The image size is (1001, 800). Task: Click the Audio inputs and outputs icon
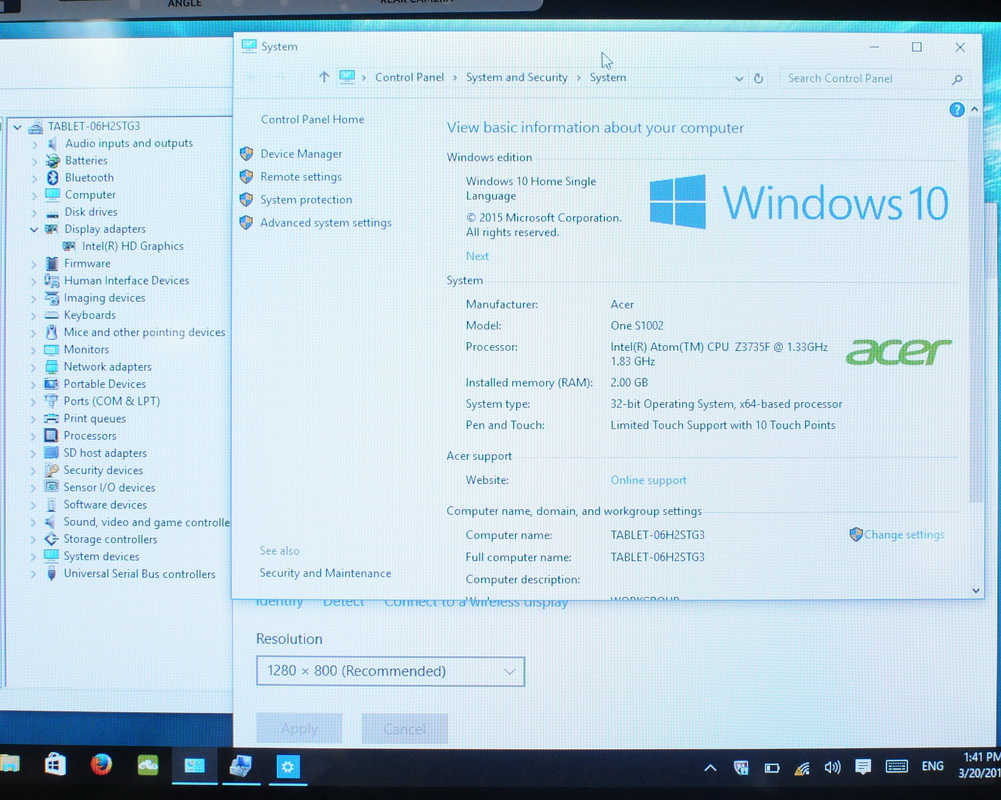pos(52,143)
